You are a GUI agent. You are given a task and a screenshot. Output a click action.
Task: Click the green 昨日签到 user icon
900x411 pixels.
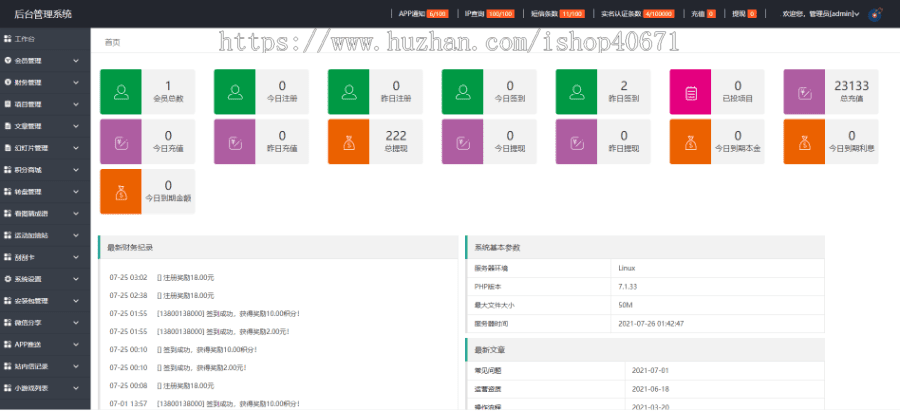pos(576,93)
